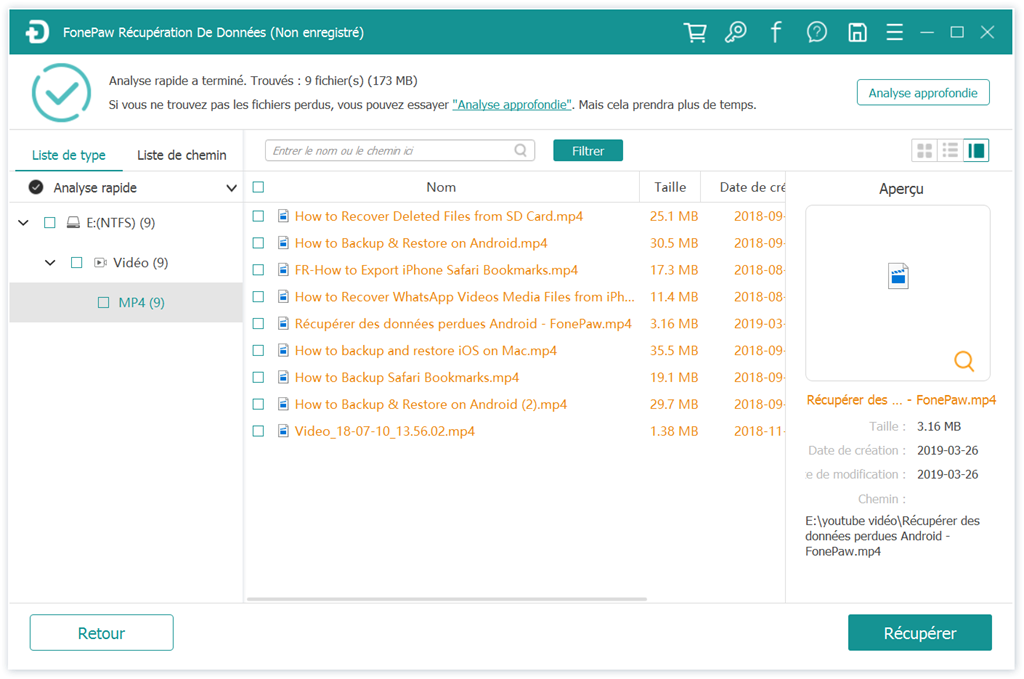
Task: Click the Analyse rapide status check icon
Action: [36, 188]
